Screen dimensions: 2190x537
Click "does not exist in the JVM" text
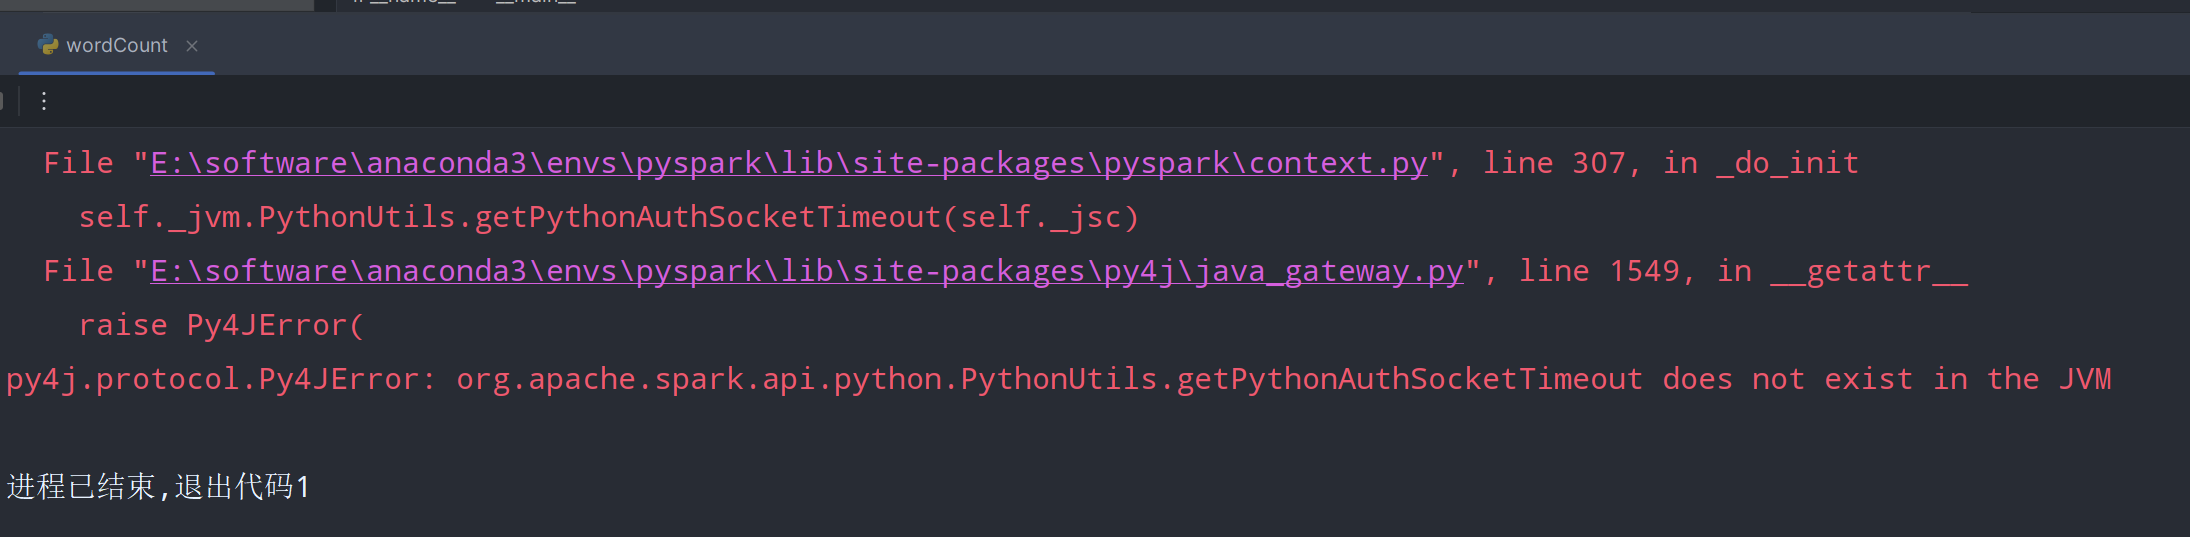coord(1886,379)
